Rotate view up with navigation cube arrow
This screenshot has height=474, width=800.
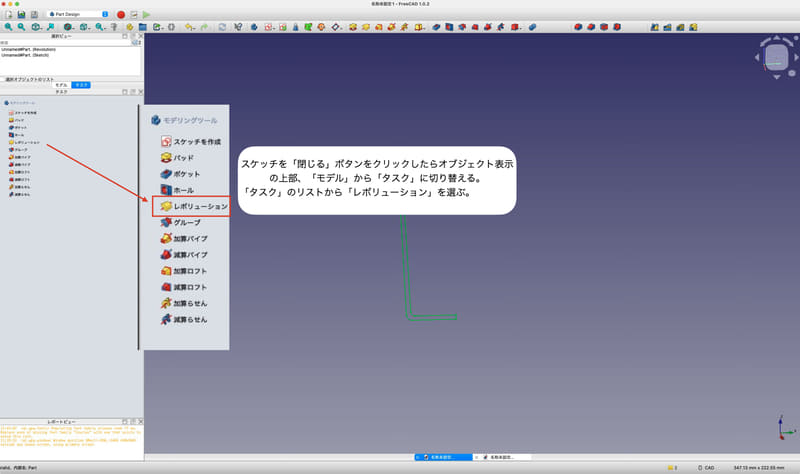tap(777, 38)
